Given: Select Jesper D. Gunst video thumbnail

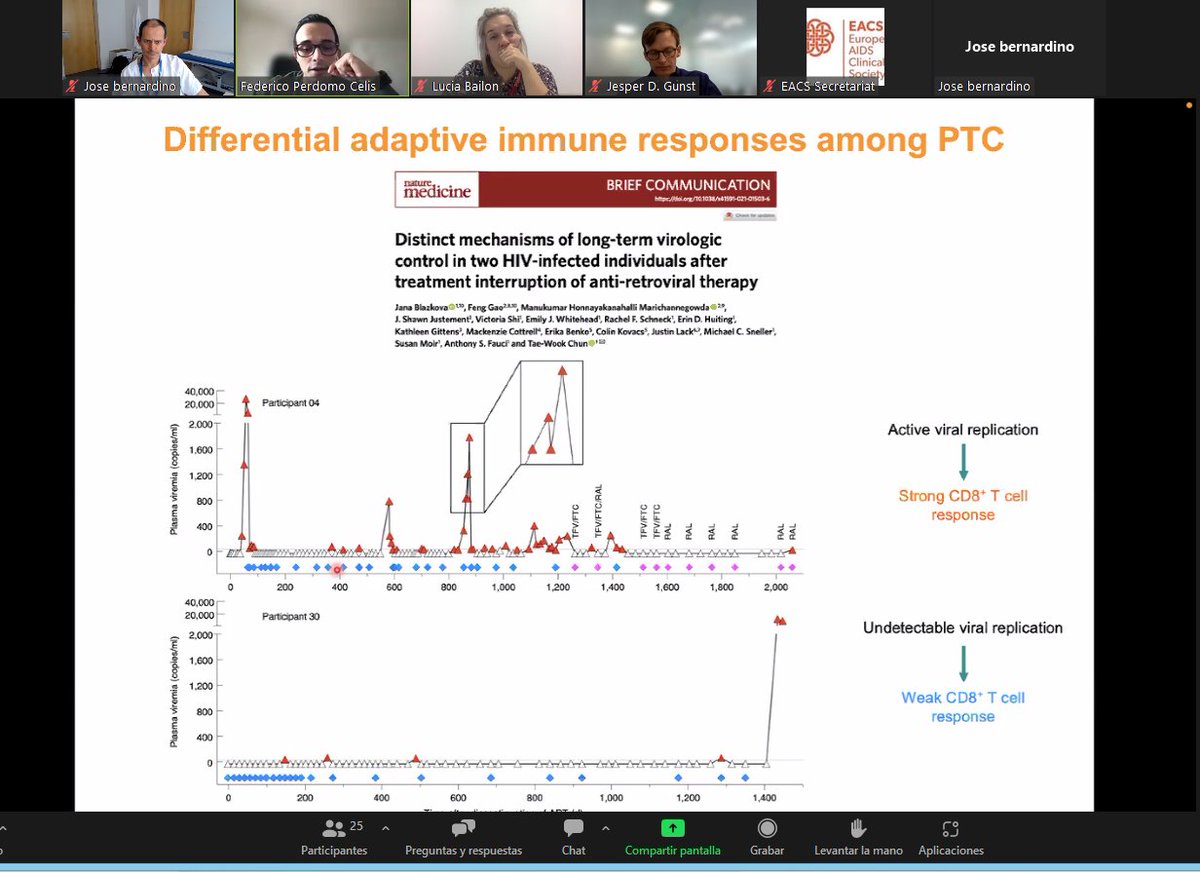Looking at the screenshot, I should click(x=671, y=47).
